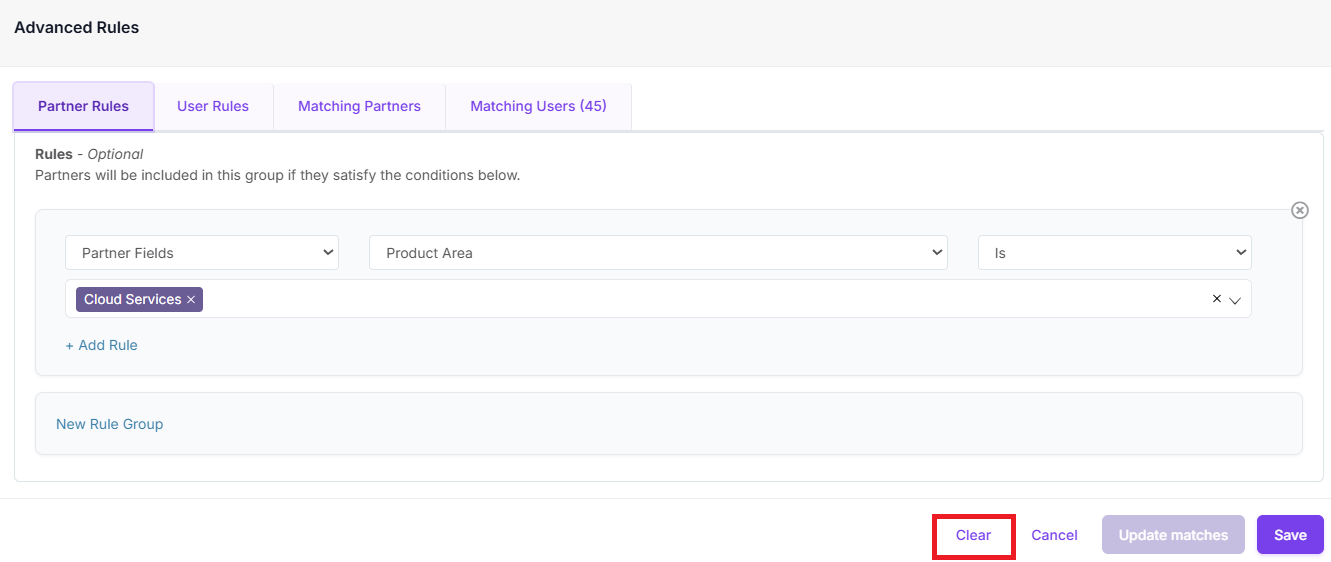Go to the Matching Users (45) tab
This screenshot has height=562, width=1331.
click(x=538, y=106)
